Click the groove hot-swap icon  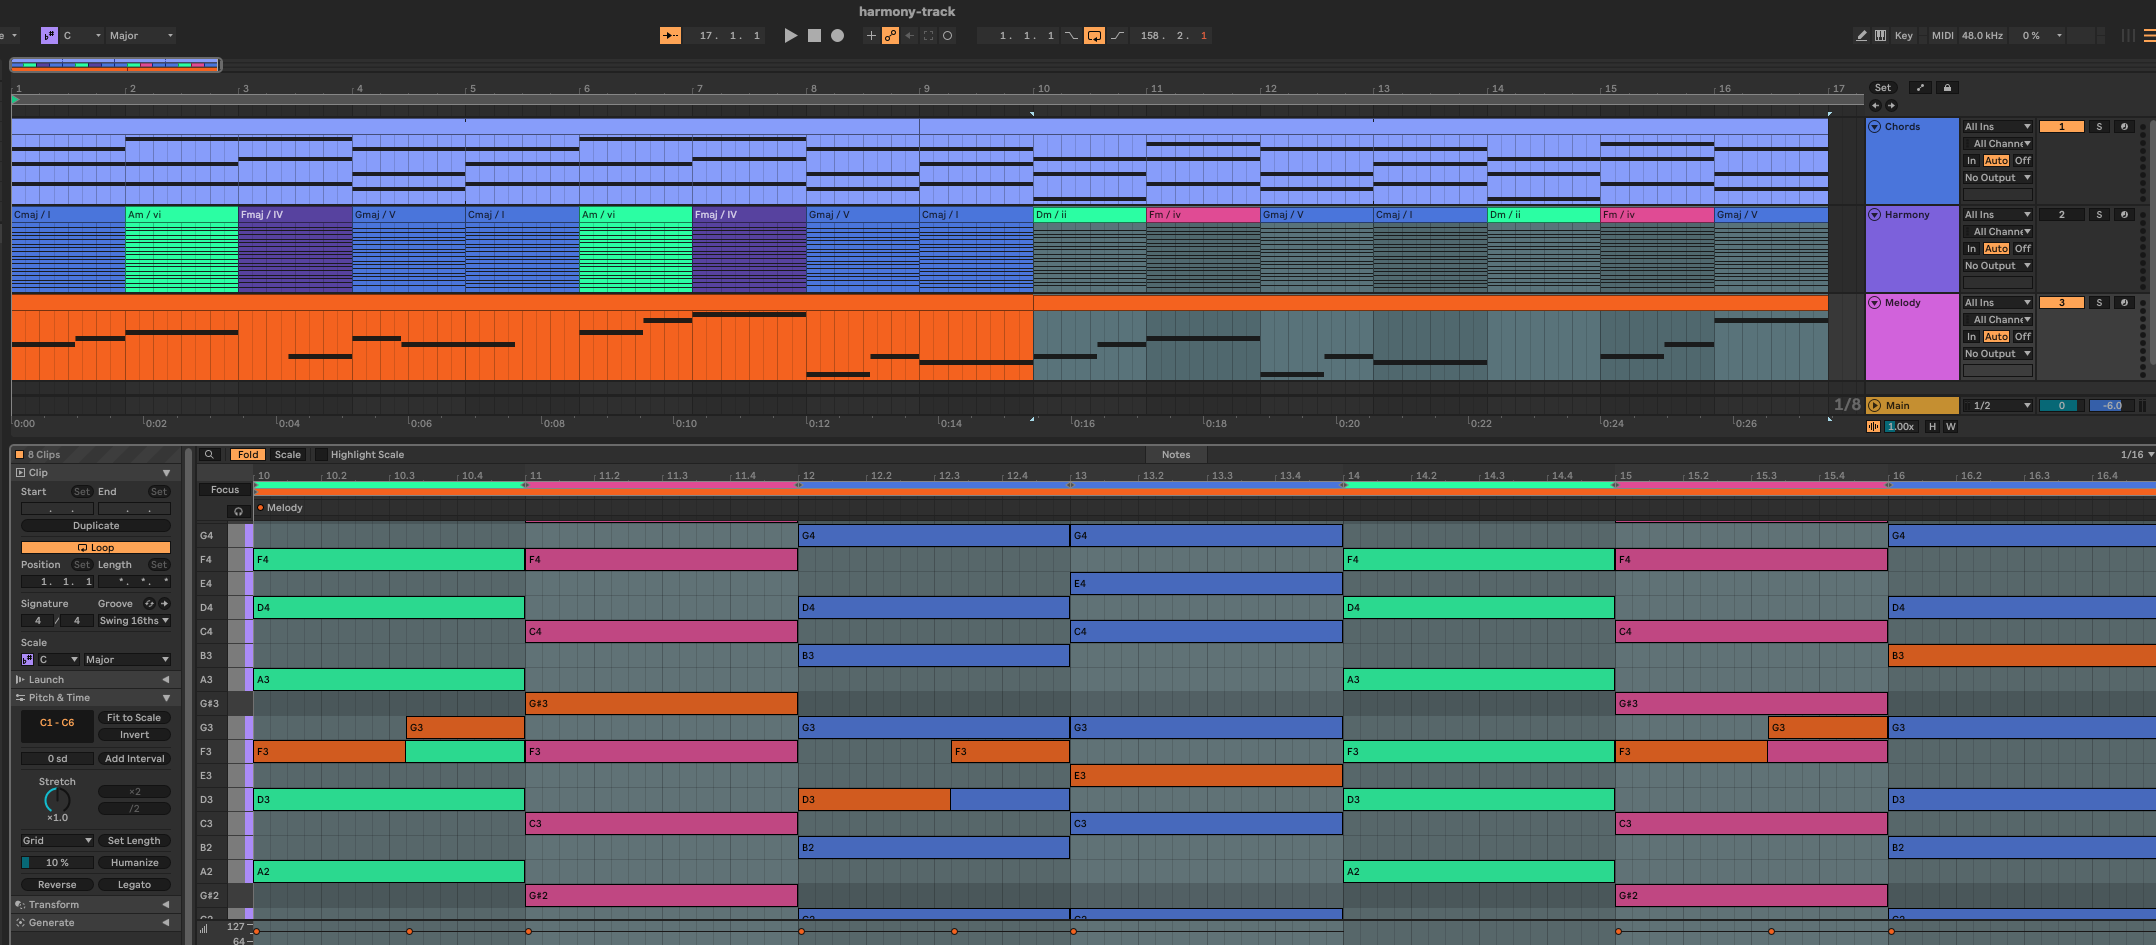pos(149,604)
